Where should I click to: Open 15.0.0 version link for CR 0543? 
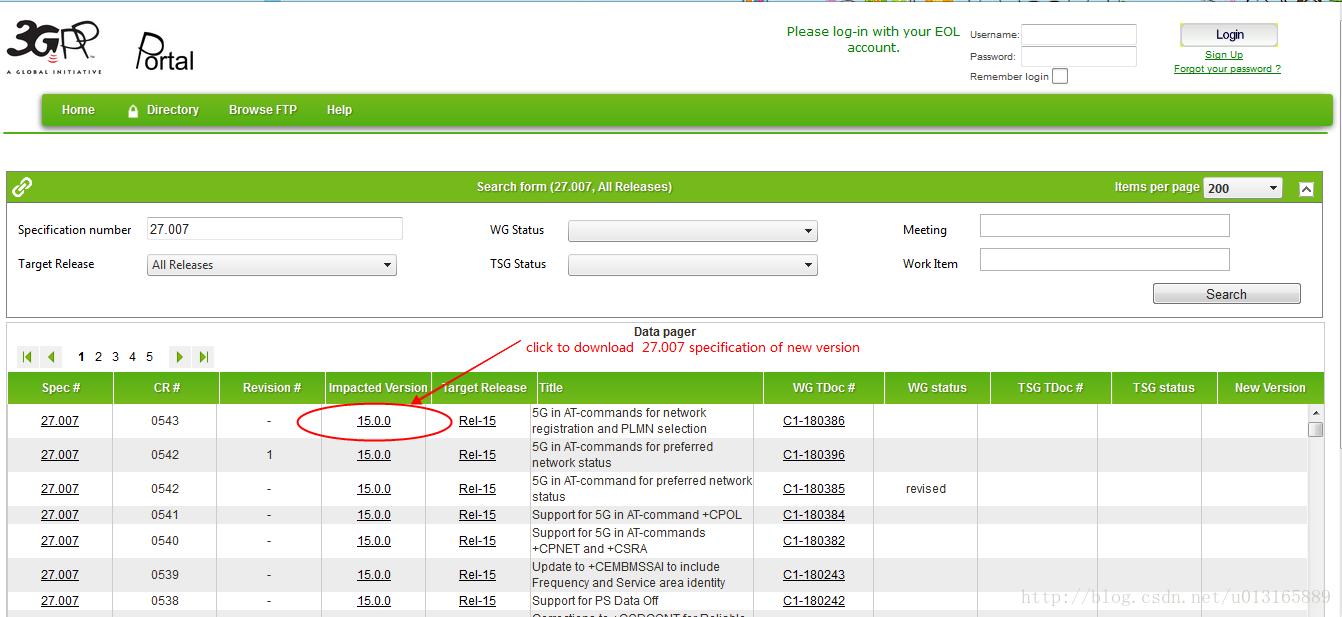374,421
